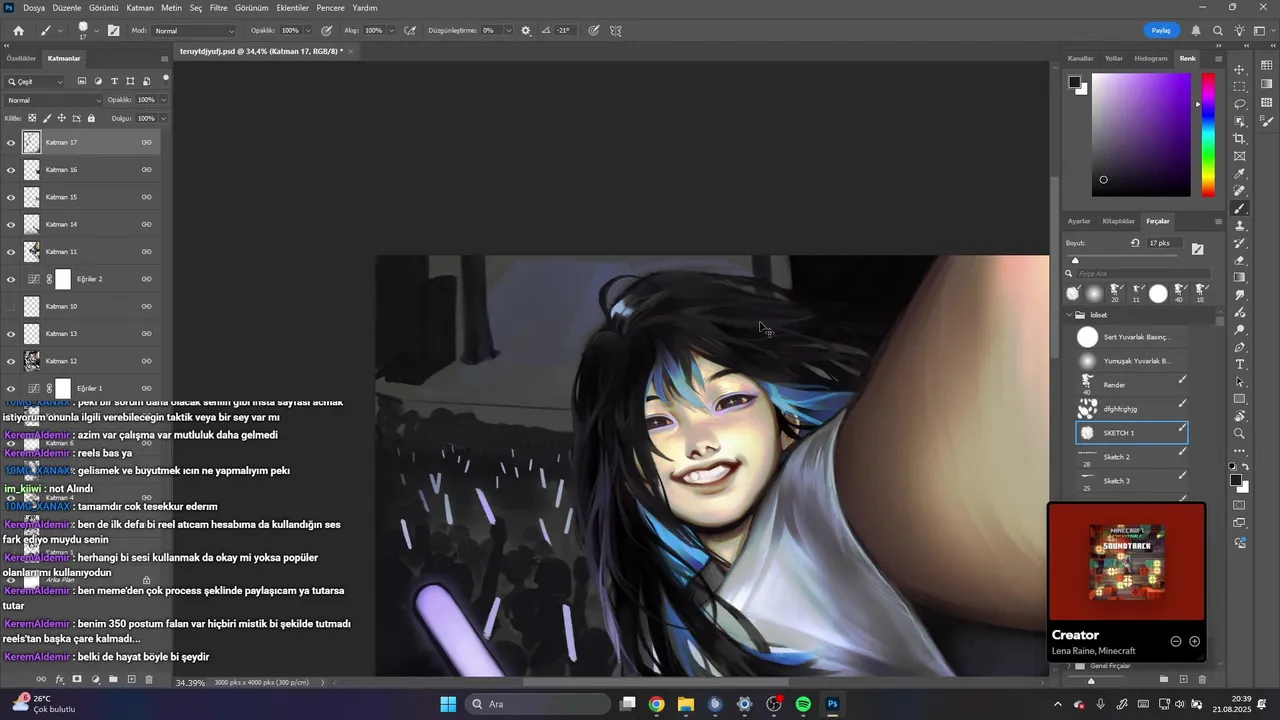Select the Lasso tool
Screen dimensions: 1280x720
coord(1240,104)
